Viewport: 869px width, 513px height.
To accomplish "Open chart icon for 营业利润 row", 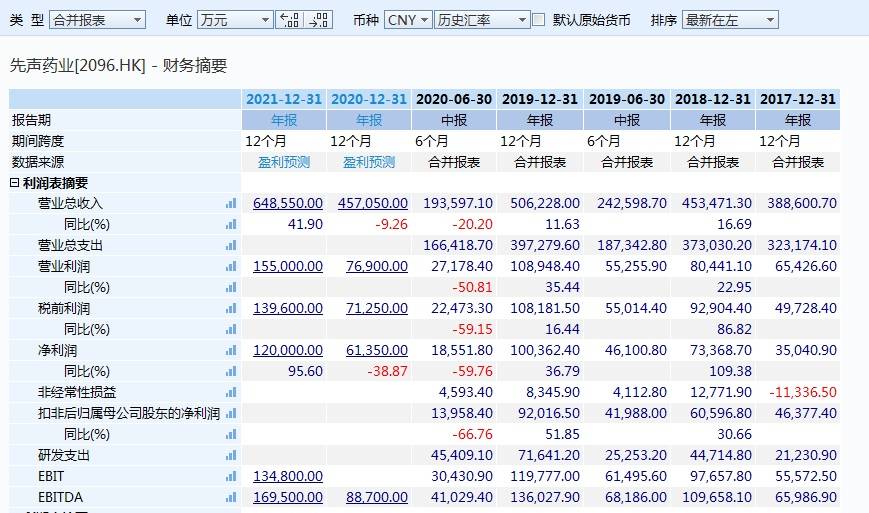I will point(231,266).
